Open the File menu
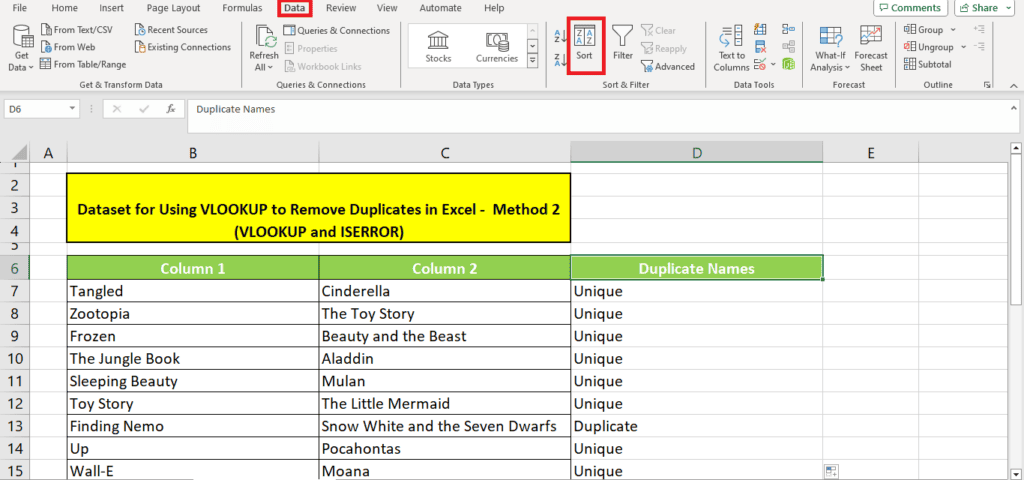This screenshot has height=480, width=1024. (20, 8)
